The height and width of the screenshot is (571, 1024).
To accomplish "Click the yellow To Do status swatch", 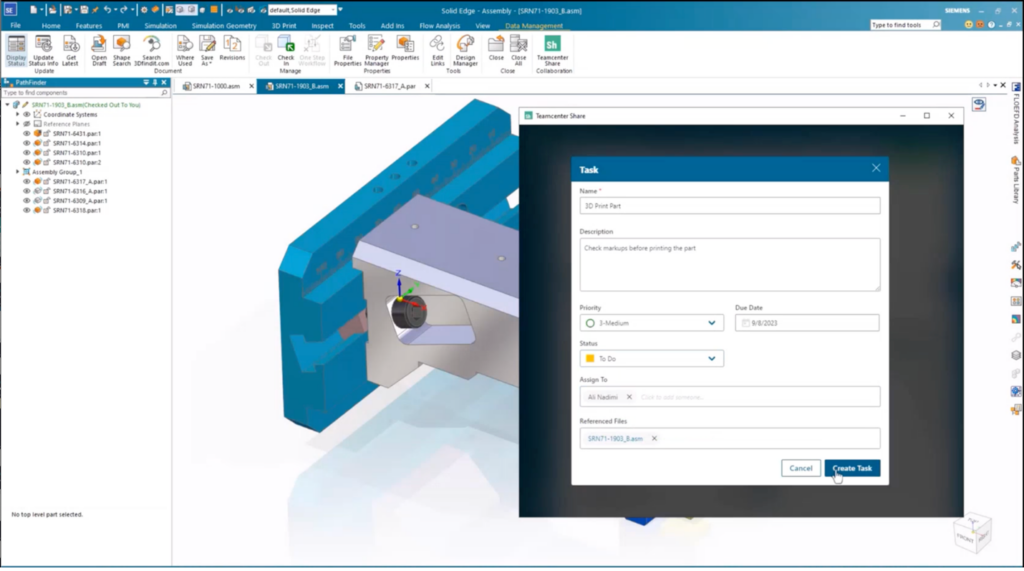I will [590, 358].
